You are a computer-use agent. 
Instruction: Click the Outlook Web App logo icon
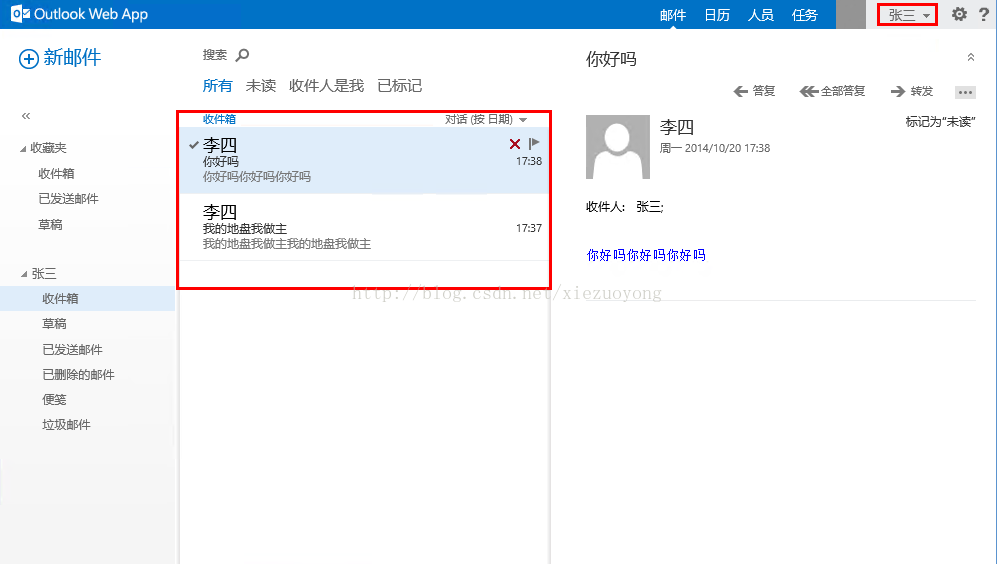click(20, 14)
